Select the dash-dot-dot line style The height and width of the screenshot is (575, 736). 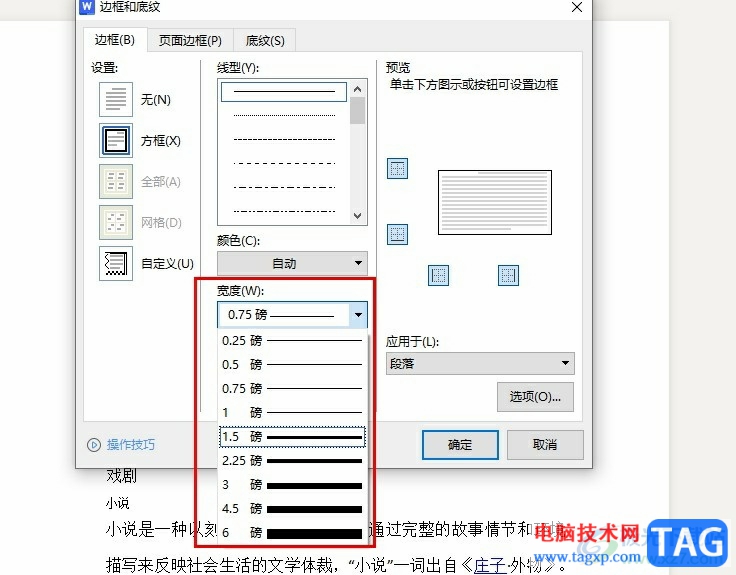(284, 211)
